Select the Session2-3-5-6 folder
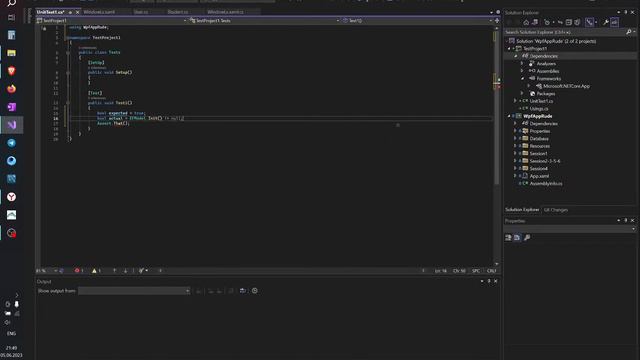Image resolution: width=640 pixels, height=360 pixels. (x=544, y=161)
